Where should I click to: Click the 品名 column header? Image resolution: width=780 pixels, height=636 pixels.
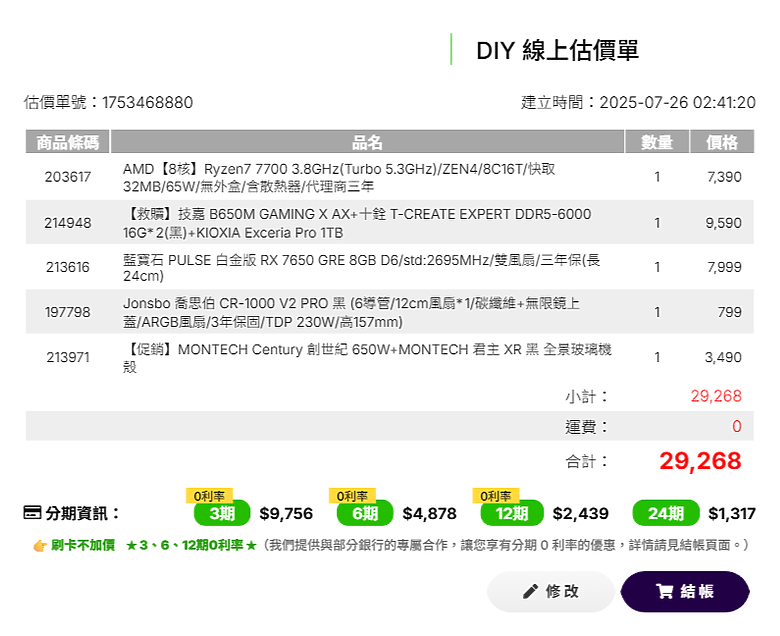[367, 142]
